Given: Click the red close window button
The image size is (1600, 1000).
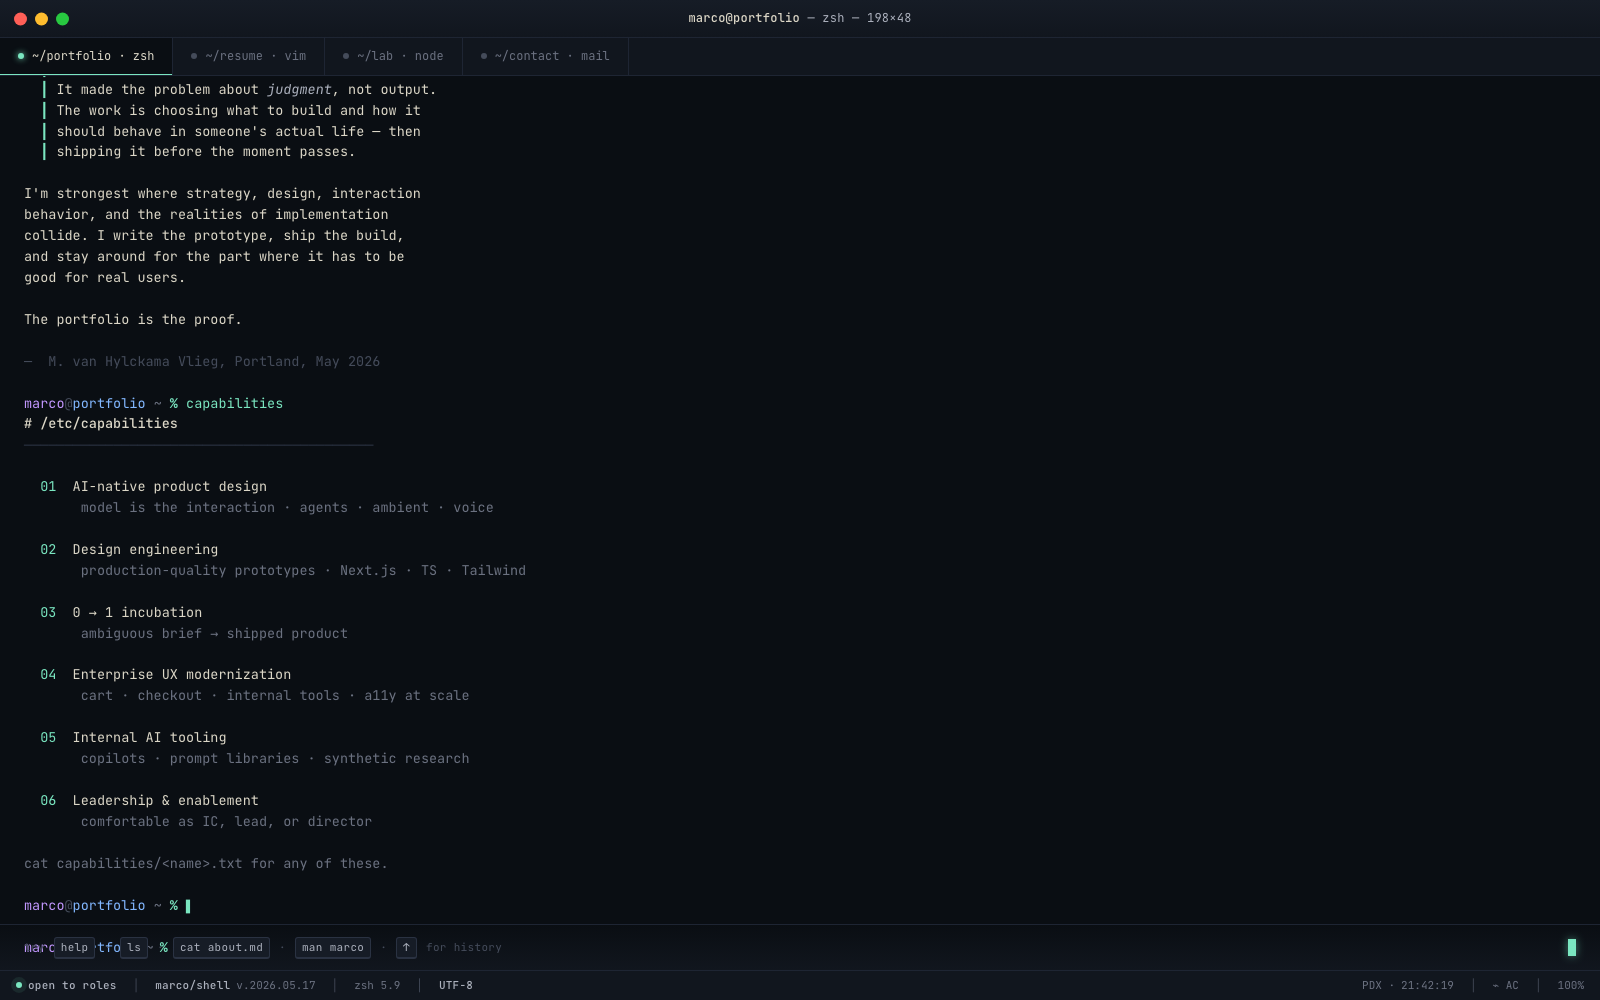Looking at the screenshot, I should tap(20, 19).
